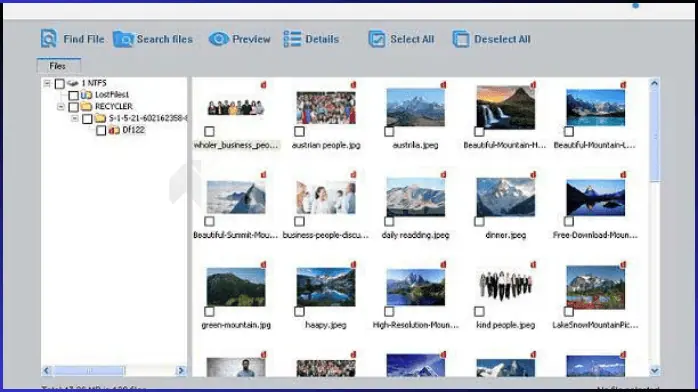
Task: Select the kind people.jpeg thumbnail
Action: [505, 285]
